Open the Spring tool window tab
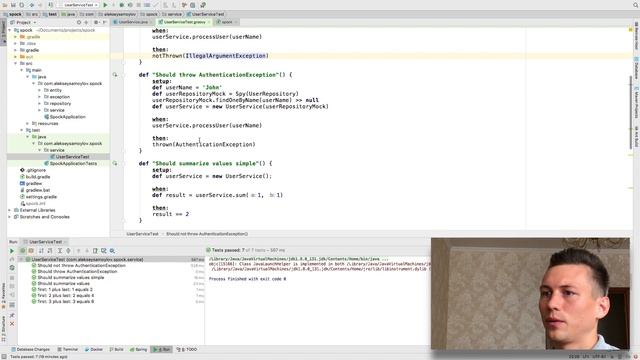This screenshot has height=360, width=640. [x=138, y=349]
